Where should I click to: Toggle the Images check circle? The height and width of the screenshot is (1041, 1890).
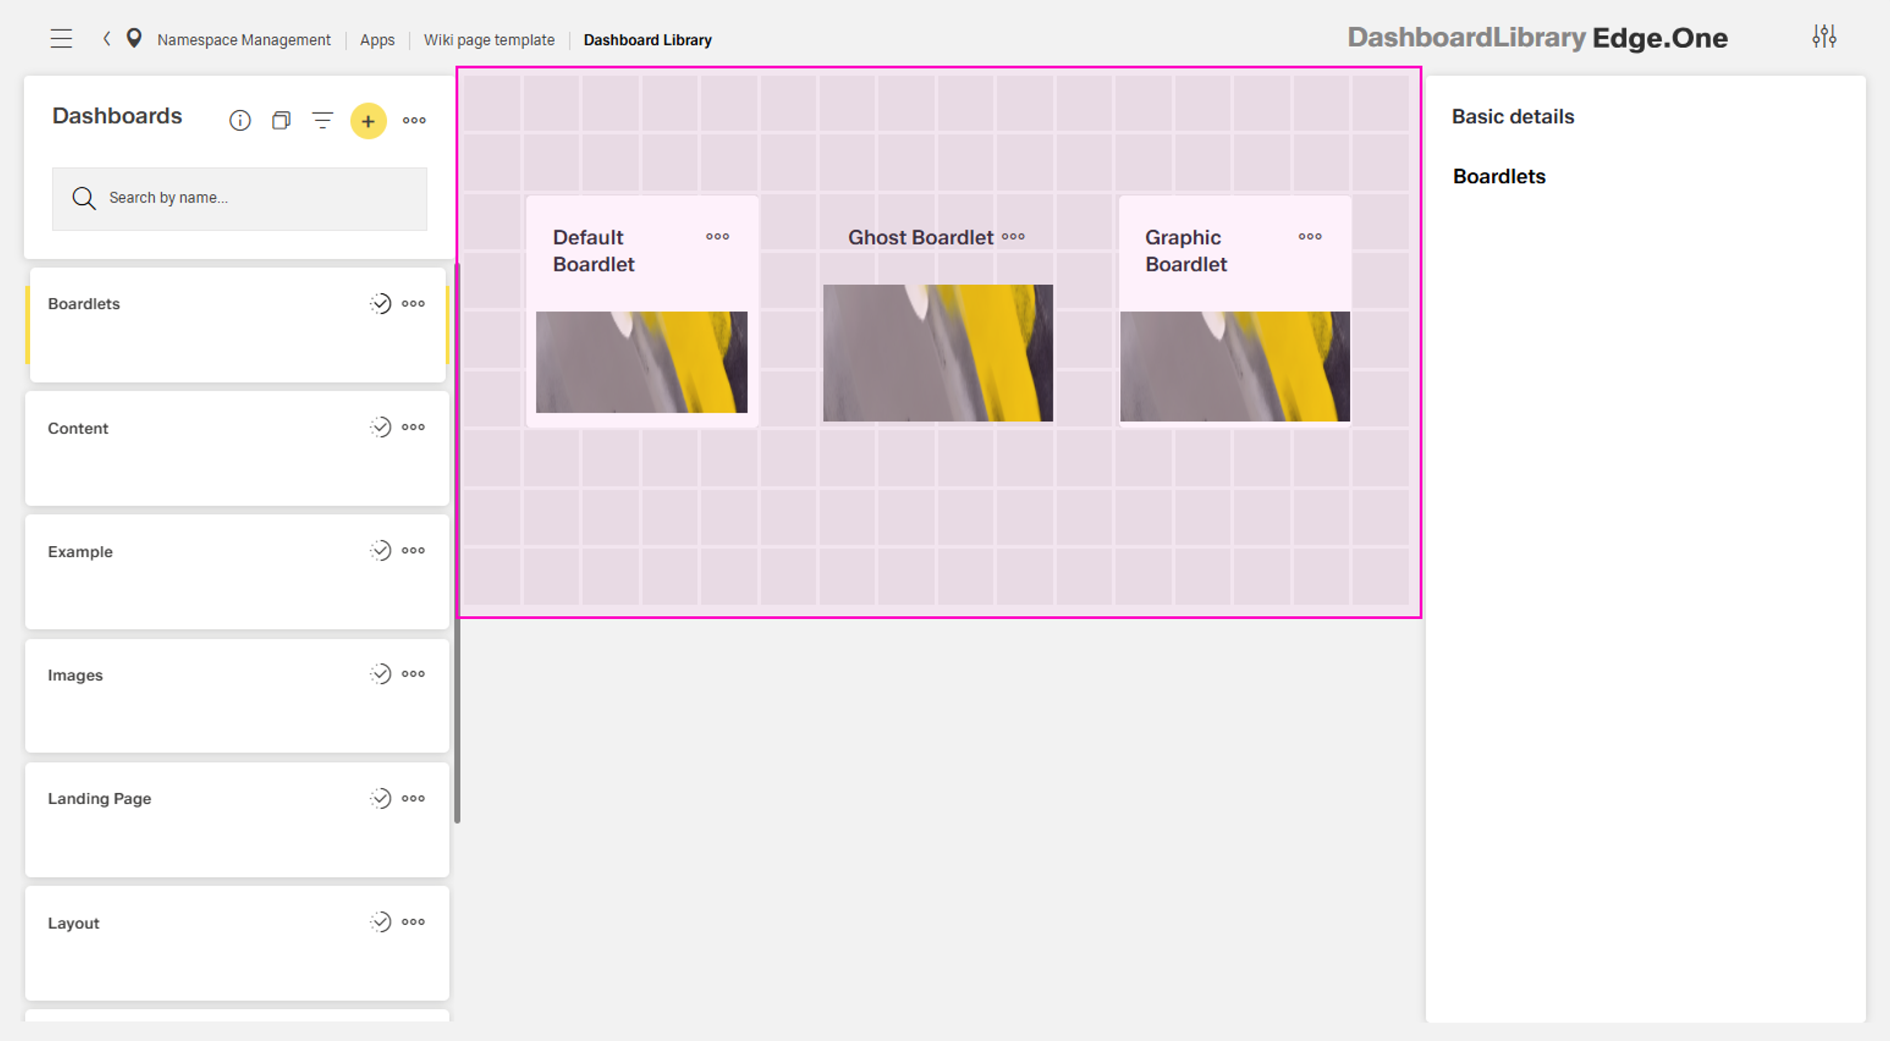tap(380, 675)
